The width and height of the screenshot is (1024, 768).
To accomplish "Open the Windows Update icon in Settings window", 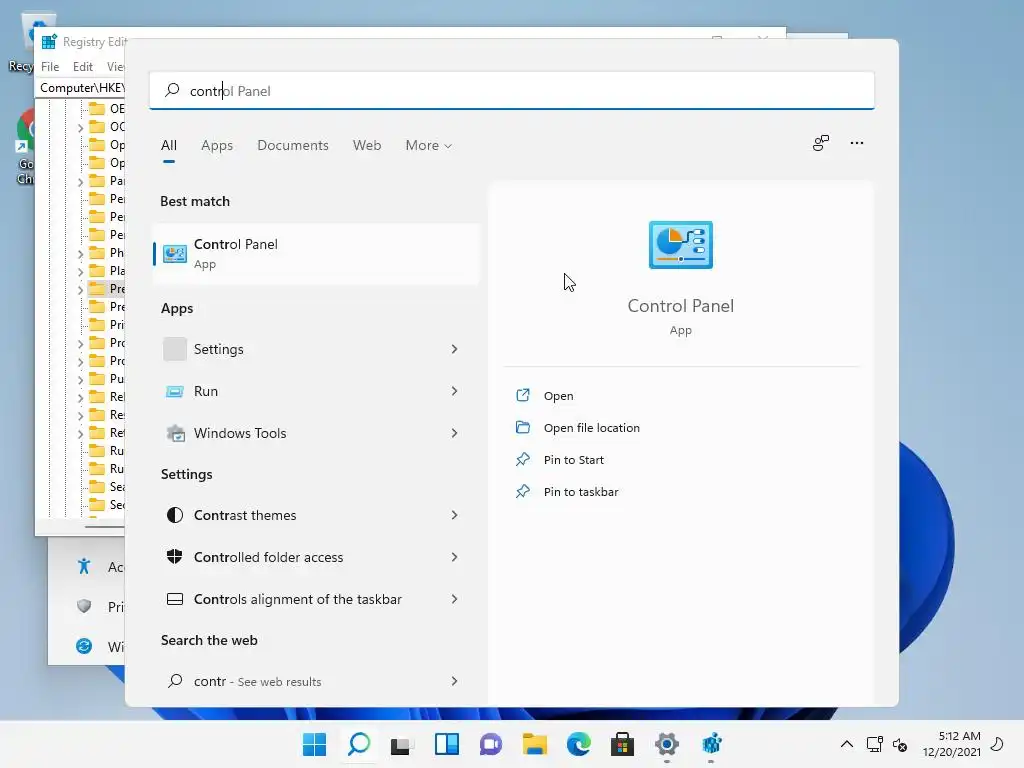I will 84,647.
